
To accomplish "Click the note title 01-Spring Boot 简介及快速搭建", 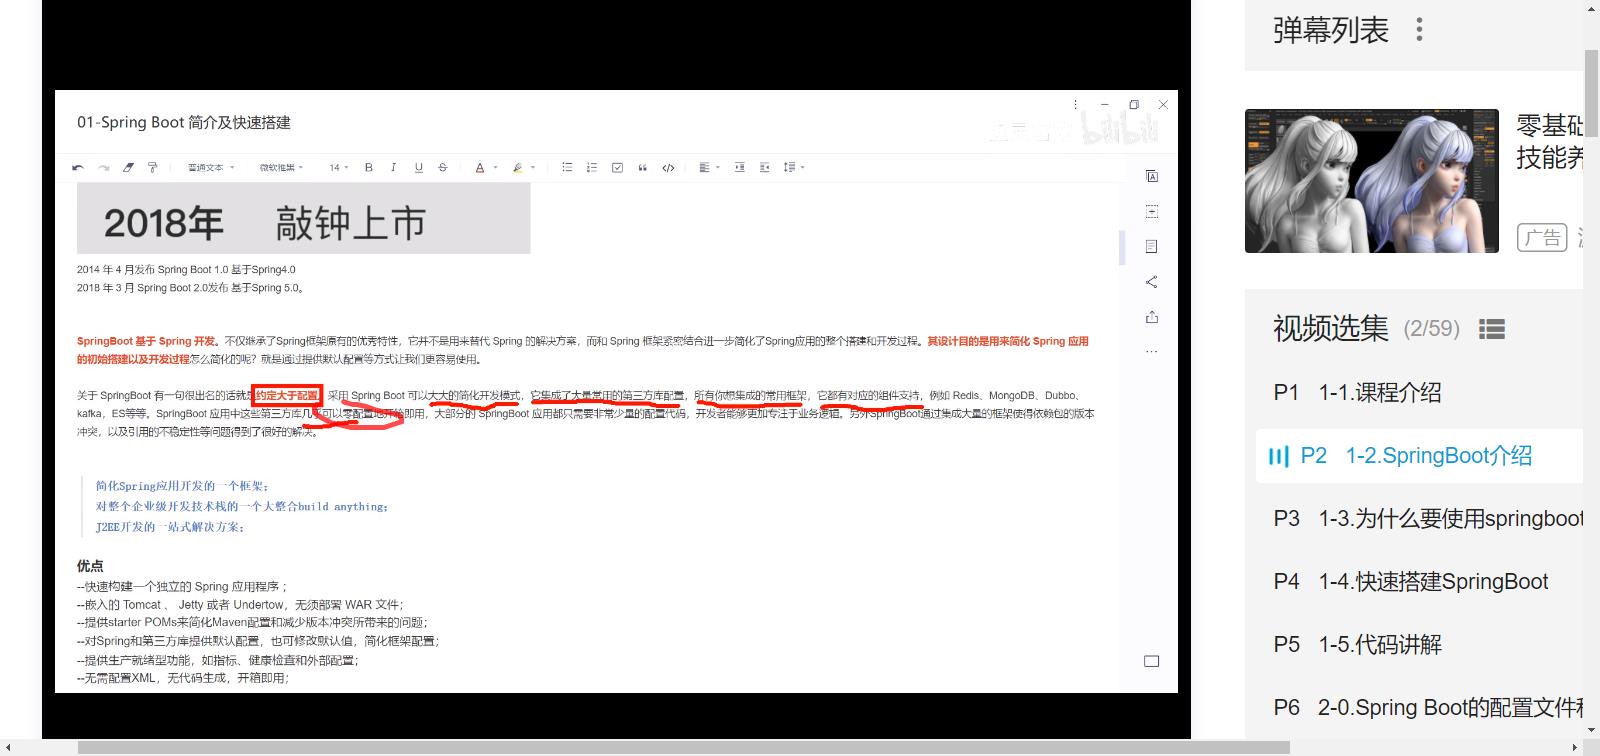I will coord(184,123).
